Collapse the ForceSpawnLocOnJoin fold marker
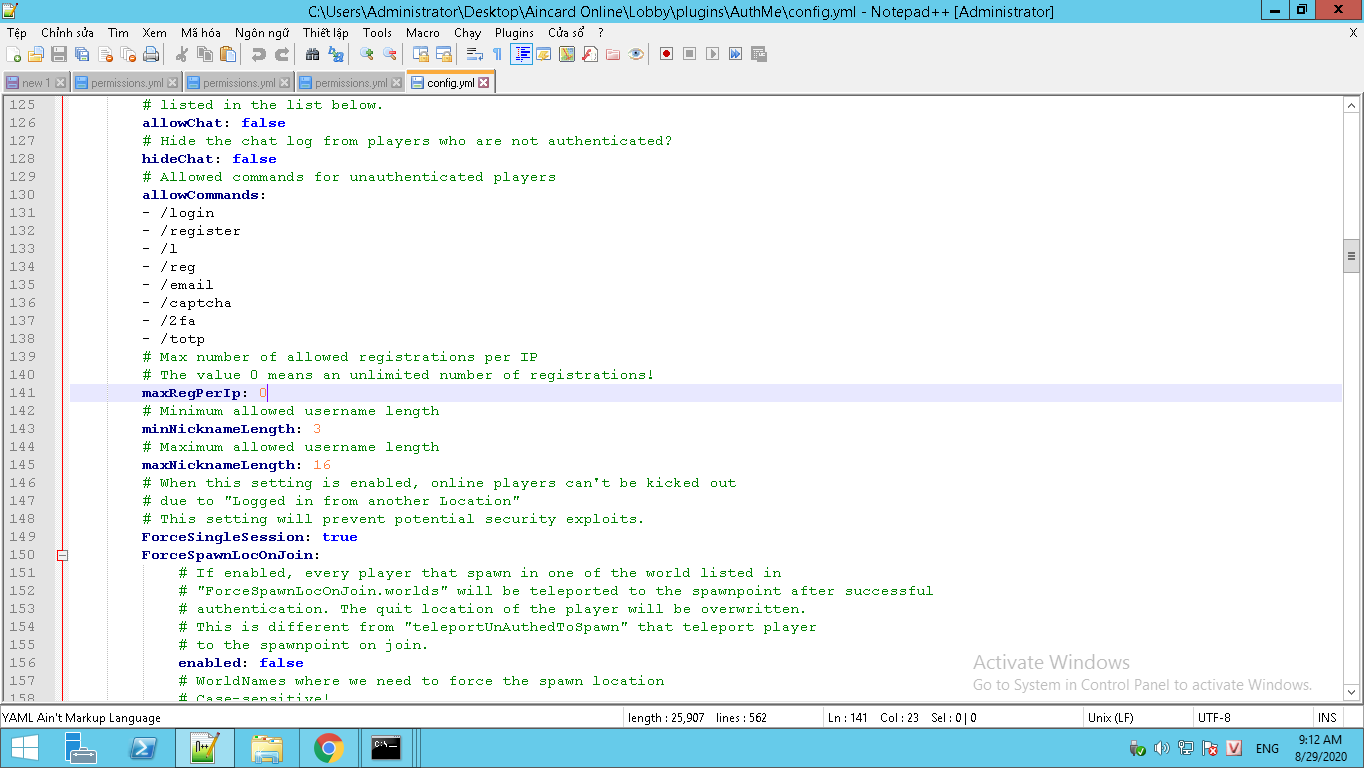 click(62, 555)
